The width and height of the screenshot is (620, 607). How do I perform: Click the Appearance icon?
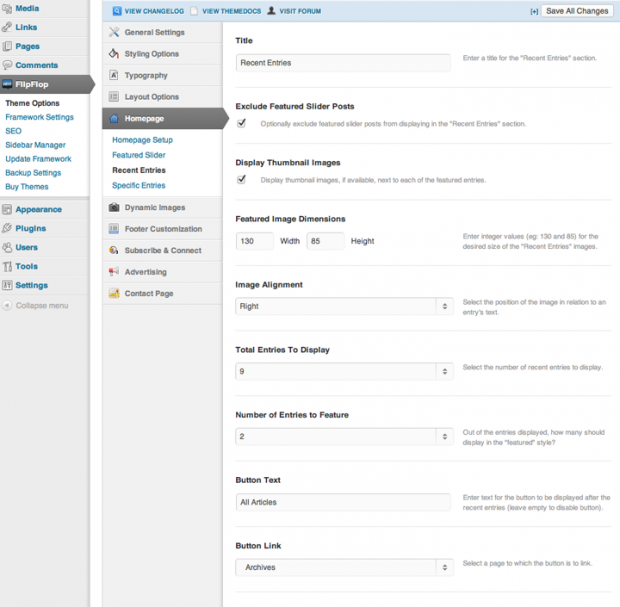coord(7,209)
